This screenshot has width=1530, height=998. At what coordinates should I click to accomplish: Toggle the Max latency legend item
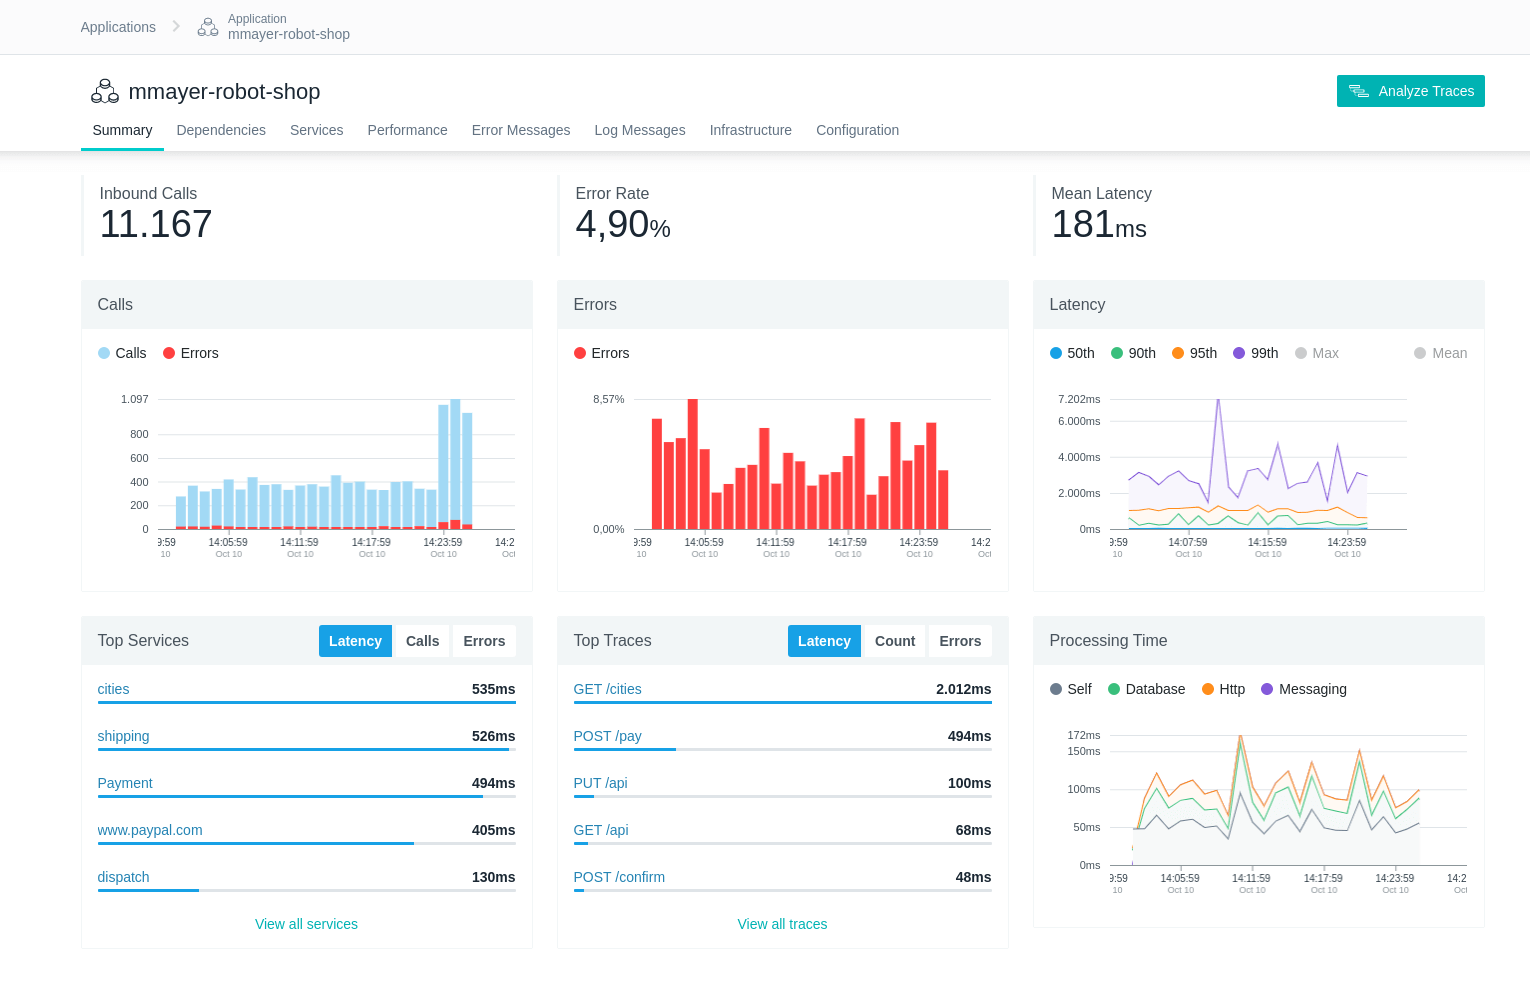click(1316, 353)
